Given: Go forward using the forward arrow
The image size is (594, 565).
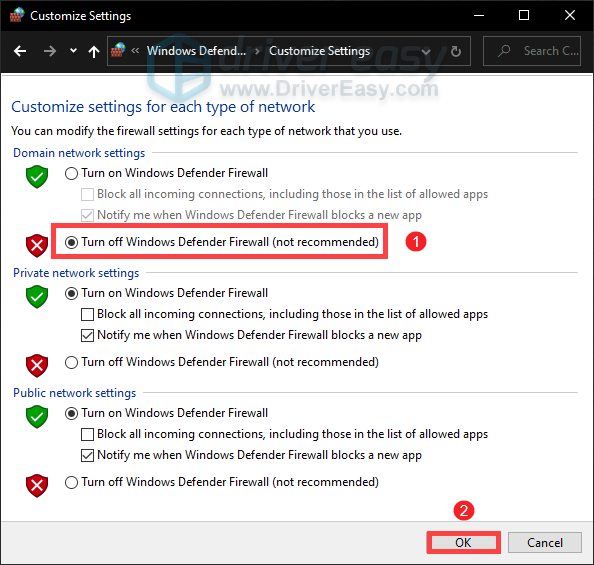Looking at the screenshot, I should pyautogui.click(x=50, y=51).
